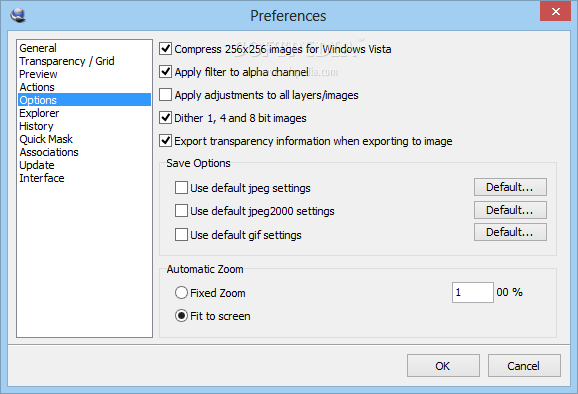Select the Fixed Zoom radio button

click(181, 293)
